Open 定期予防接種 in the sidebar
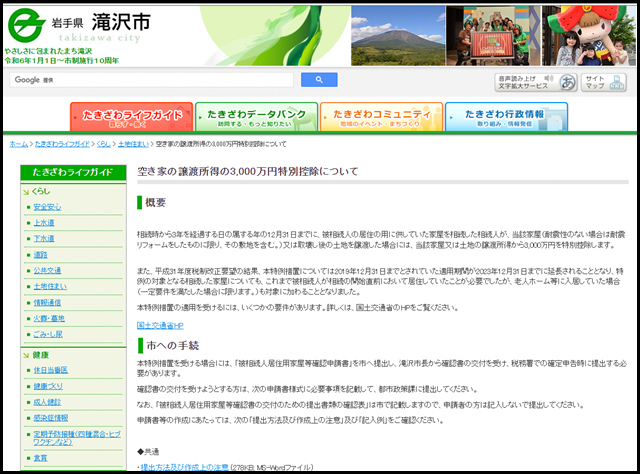 pyautogui.click(x=77, y=438)
